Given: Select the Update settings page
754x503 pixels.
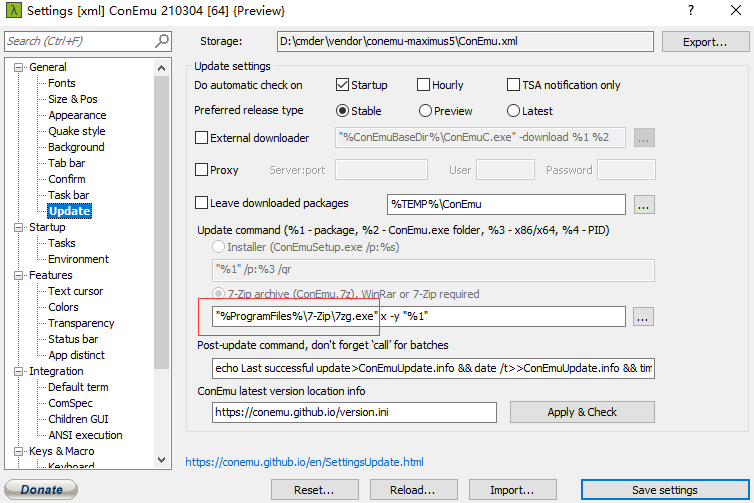Looking at the screenshot, I should coord(69,211).
